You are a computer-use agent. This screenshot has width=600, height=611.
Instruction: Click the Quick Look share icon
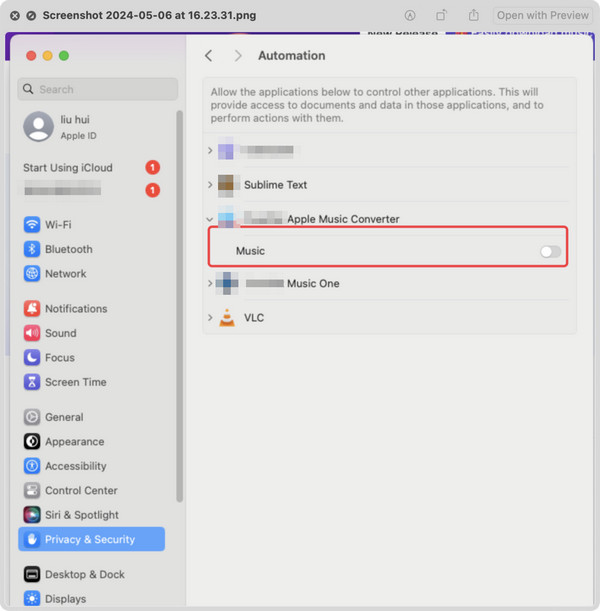click(473, 16)
